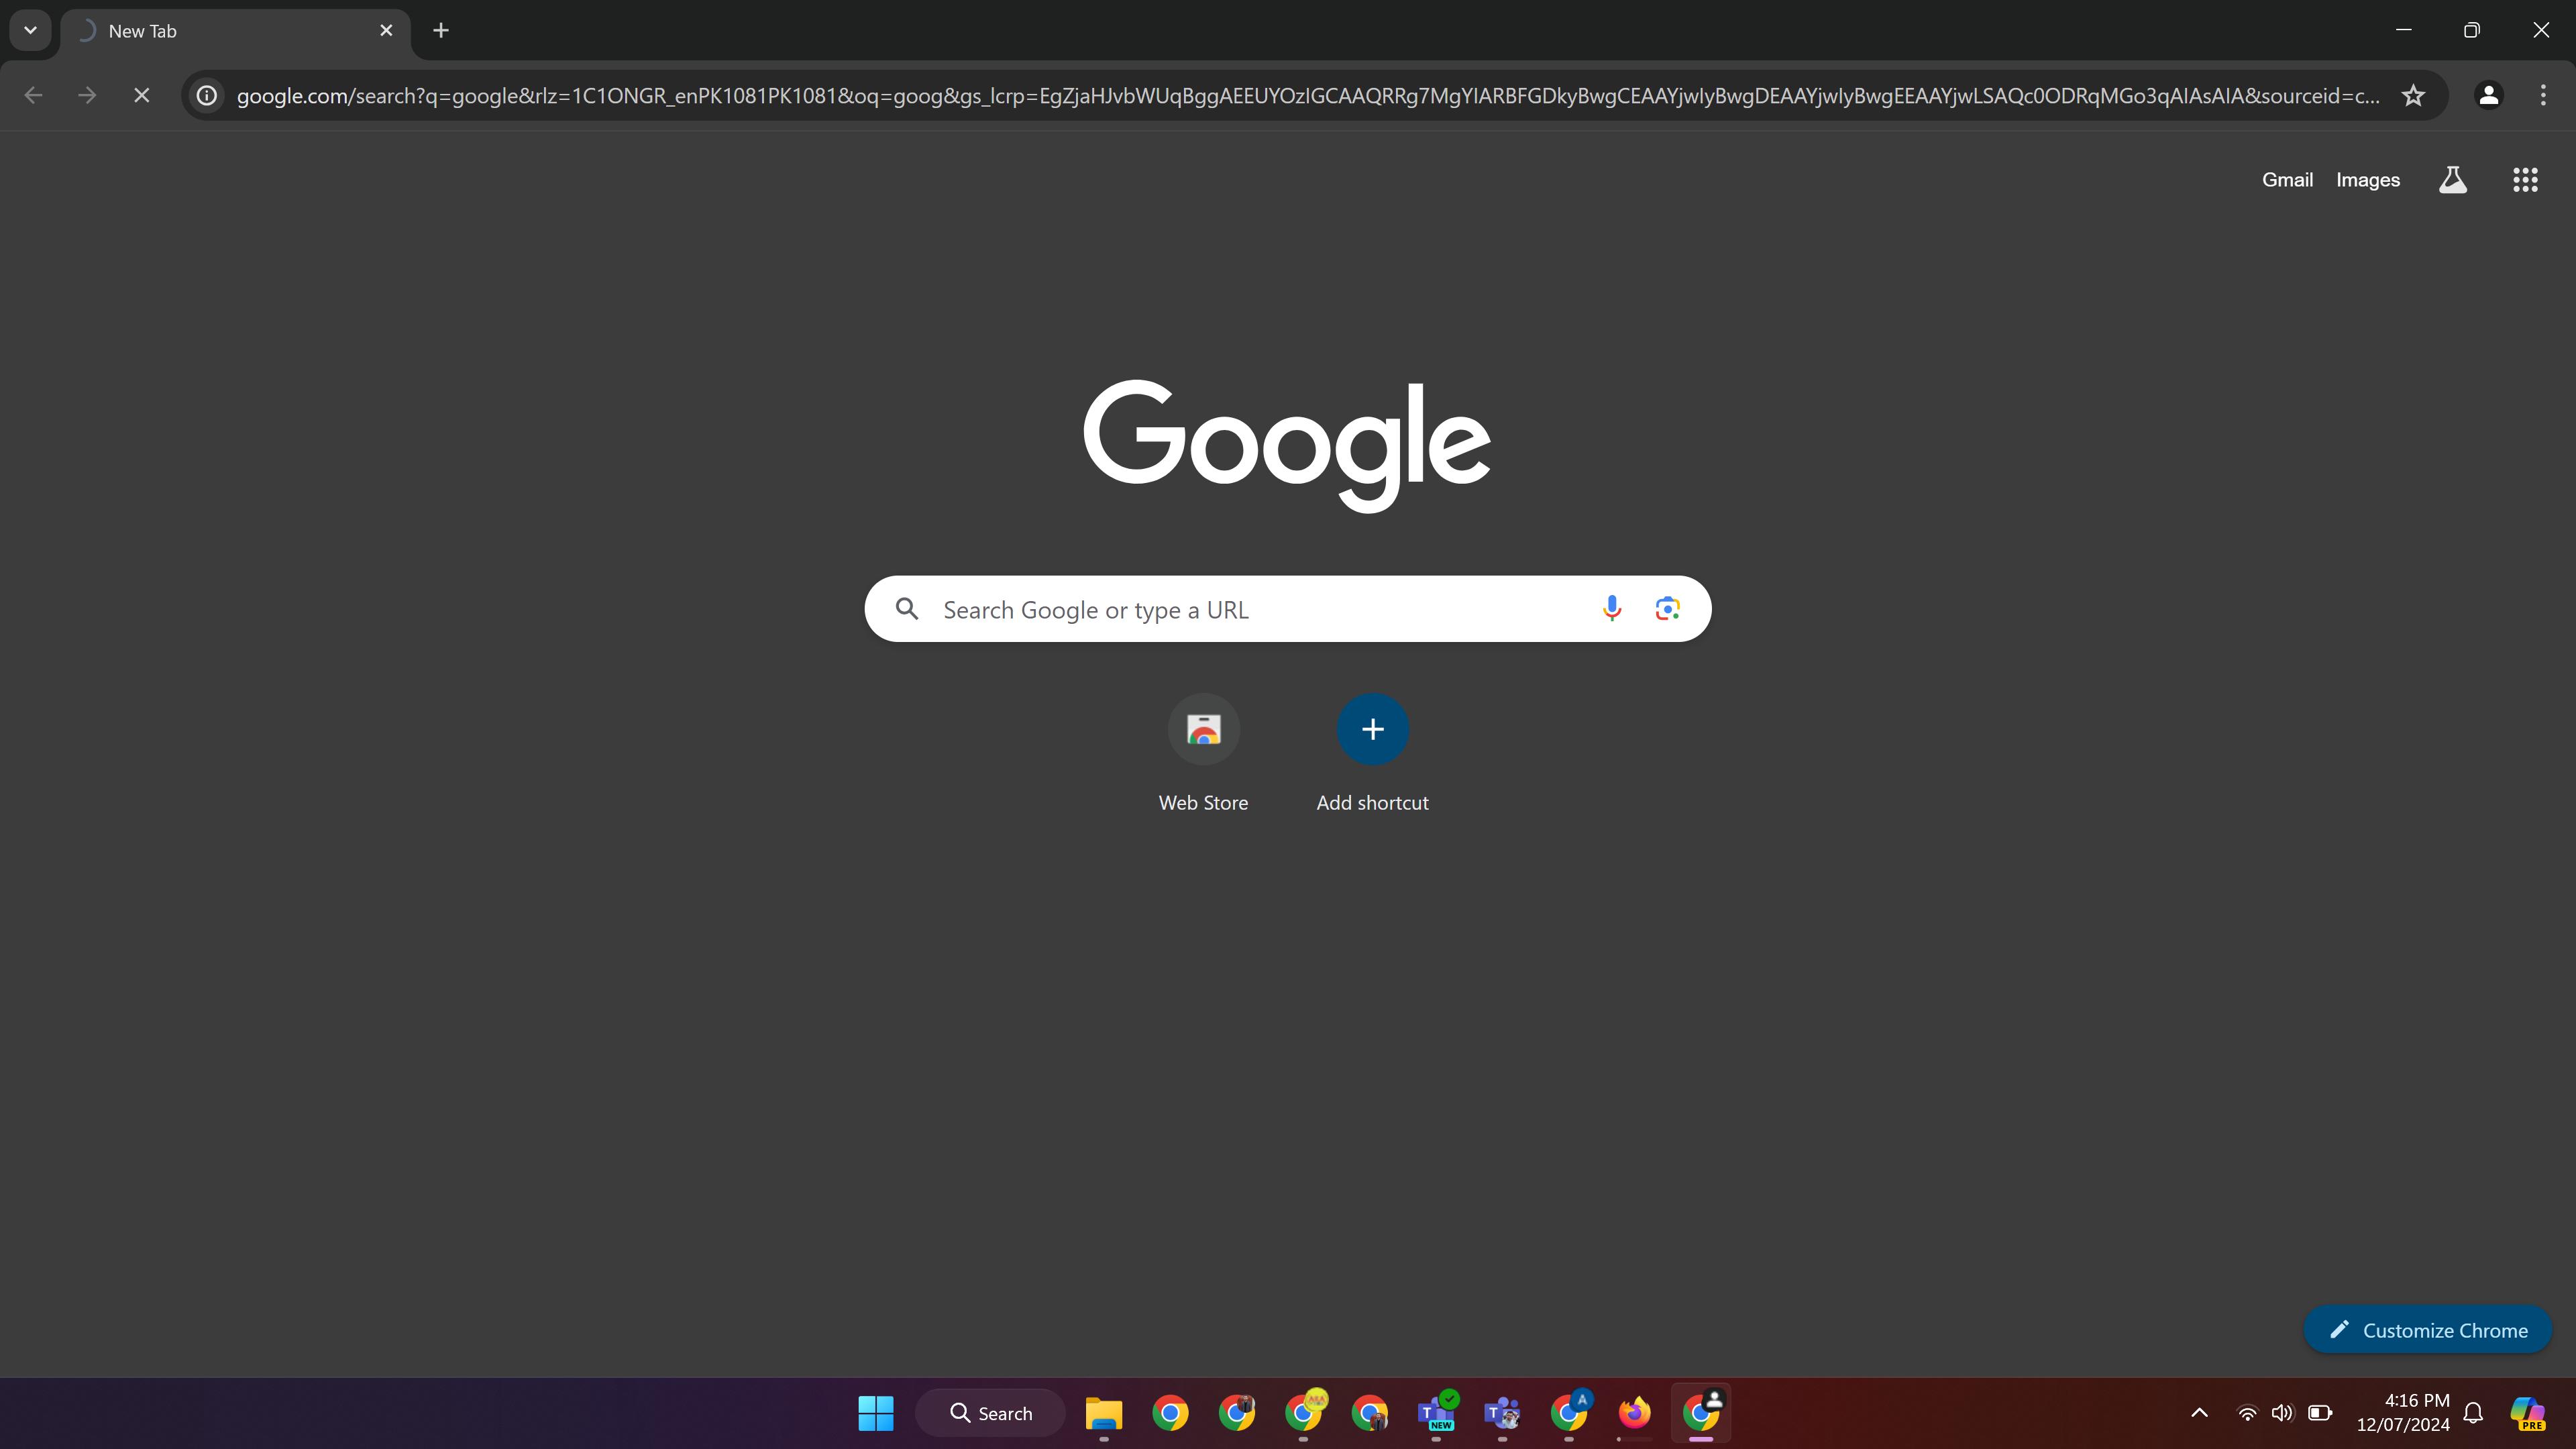Open the Images link
This screenshot has height=1449, width=2576.
pyautogui.click(x=2367, y=180)
